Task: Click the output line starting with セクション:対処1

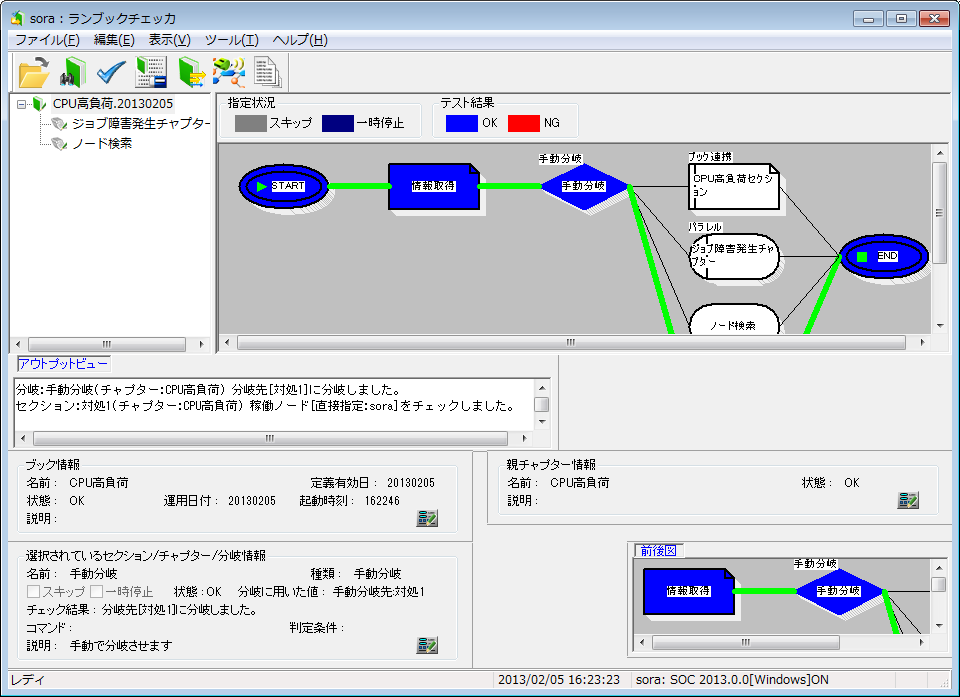Action: [264, 406]
